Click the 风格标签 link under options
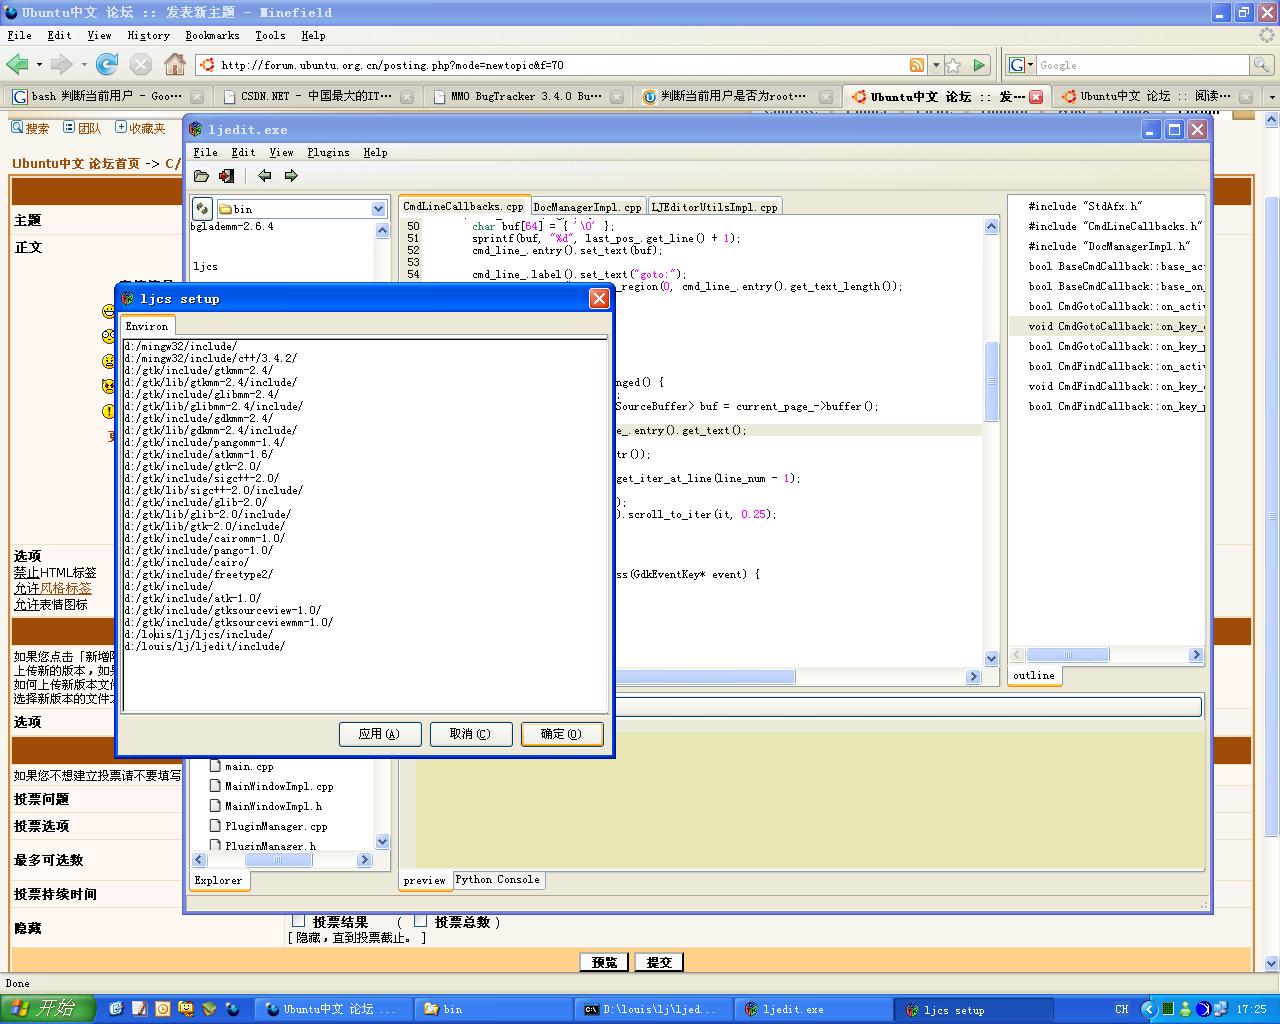 (66, 588)
